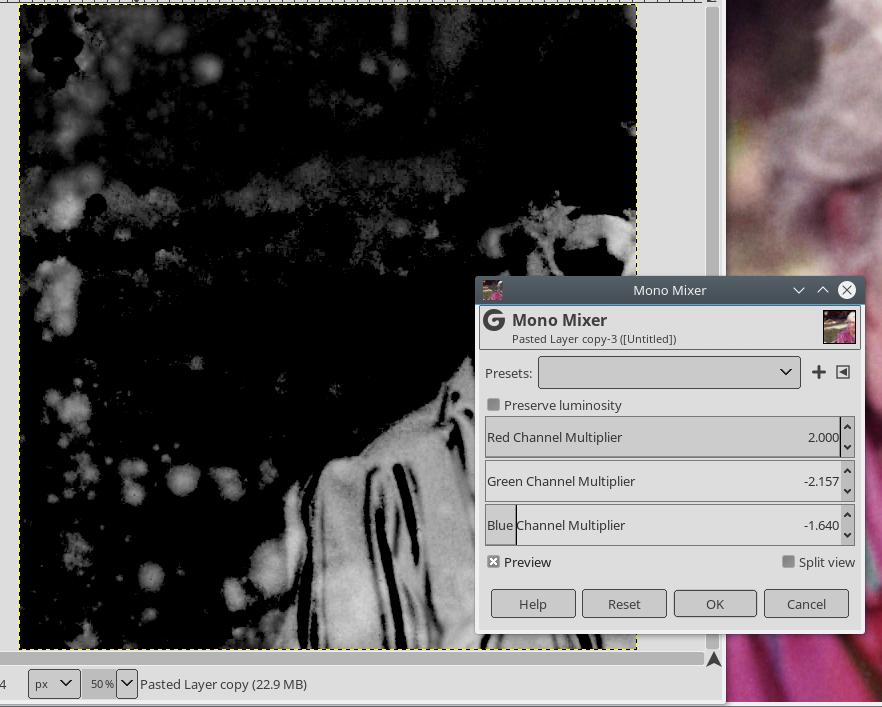Save current settings as a named preset

pyautogui.click(x=818, y=372)
